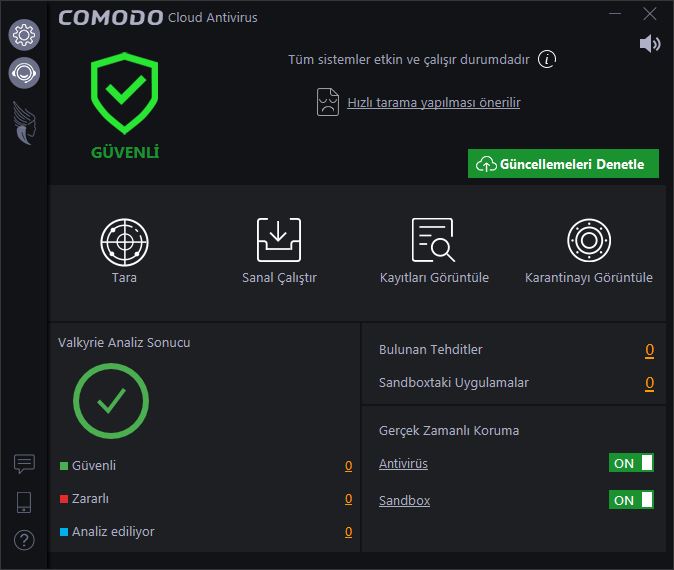Click the Bulunan Tehditler count

coord(649,350)
